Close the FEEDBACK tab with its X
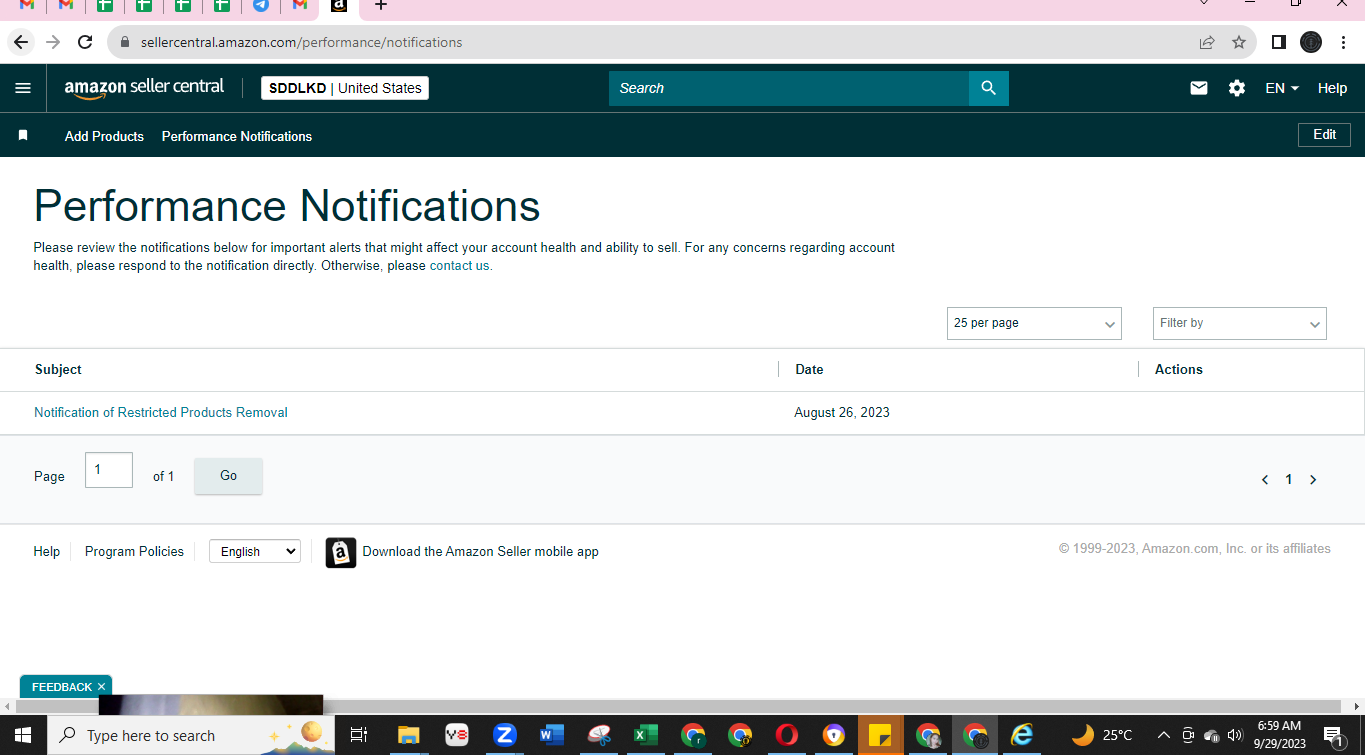This screenshot has height=755, width=1365. 101,687
